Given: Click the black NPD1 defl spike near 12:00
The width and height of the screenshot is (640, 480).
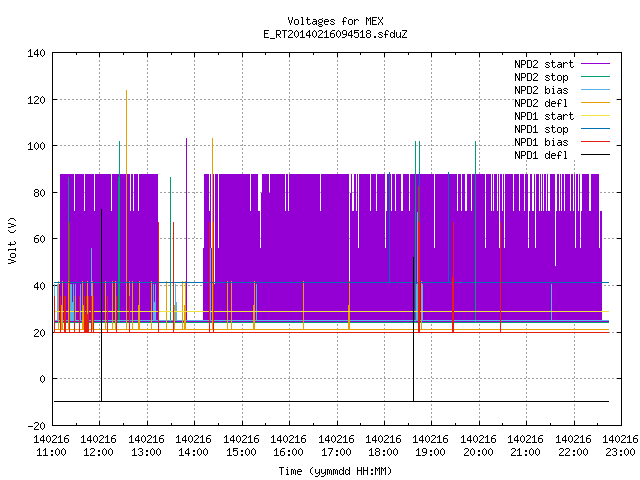Looking at the screenshot, I should click(x=102, y=305).
